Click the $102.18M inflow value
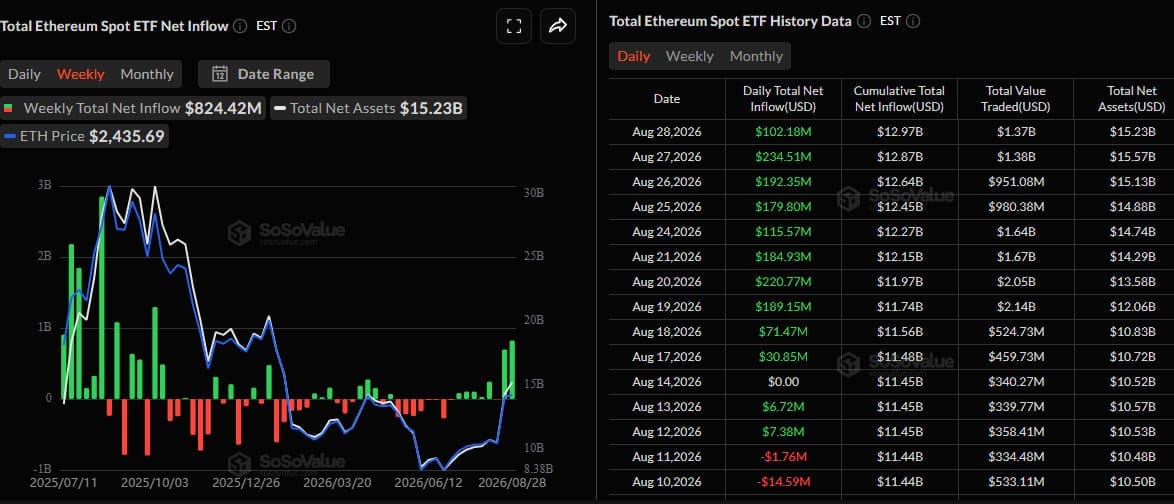Image resolution: width=1174 pixels, height=504 pixels. click(783, 132)
